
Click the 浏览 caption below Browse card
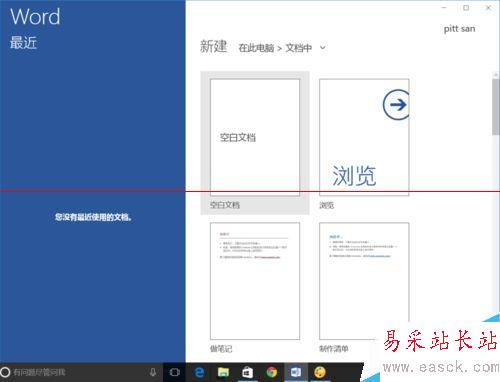click(327, 205)
